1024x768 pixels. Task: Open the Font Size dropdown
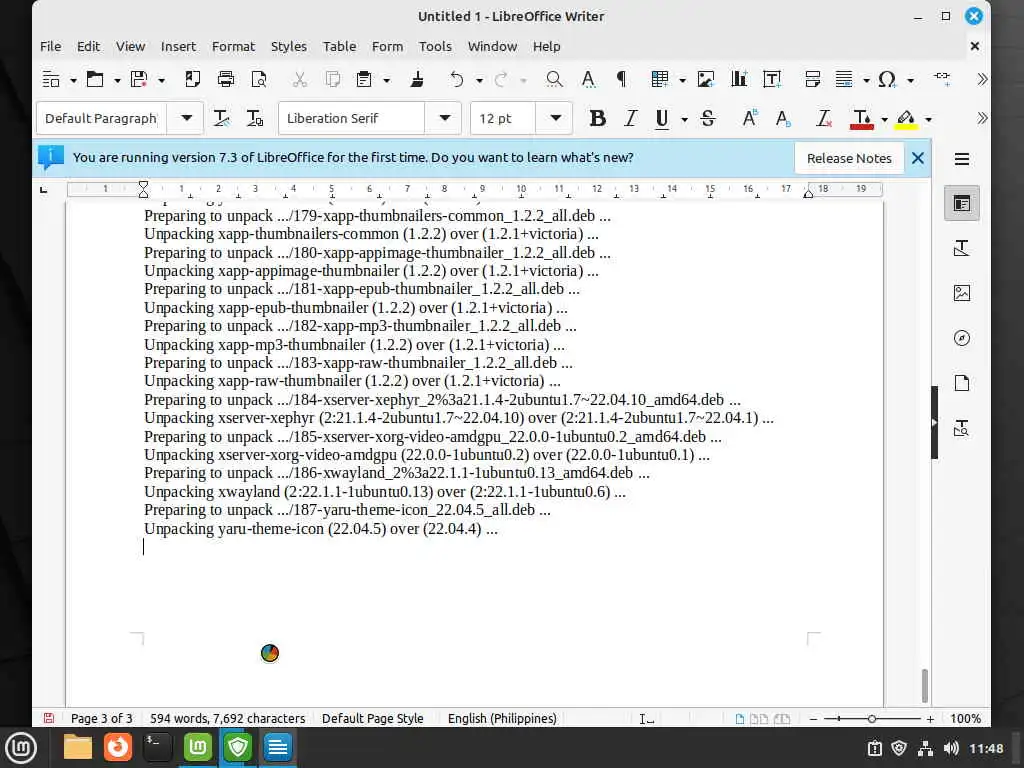556,118
